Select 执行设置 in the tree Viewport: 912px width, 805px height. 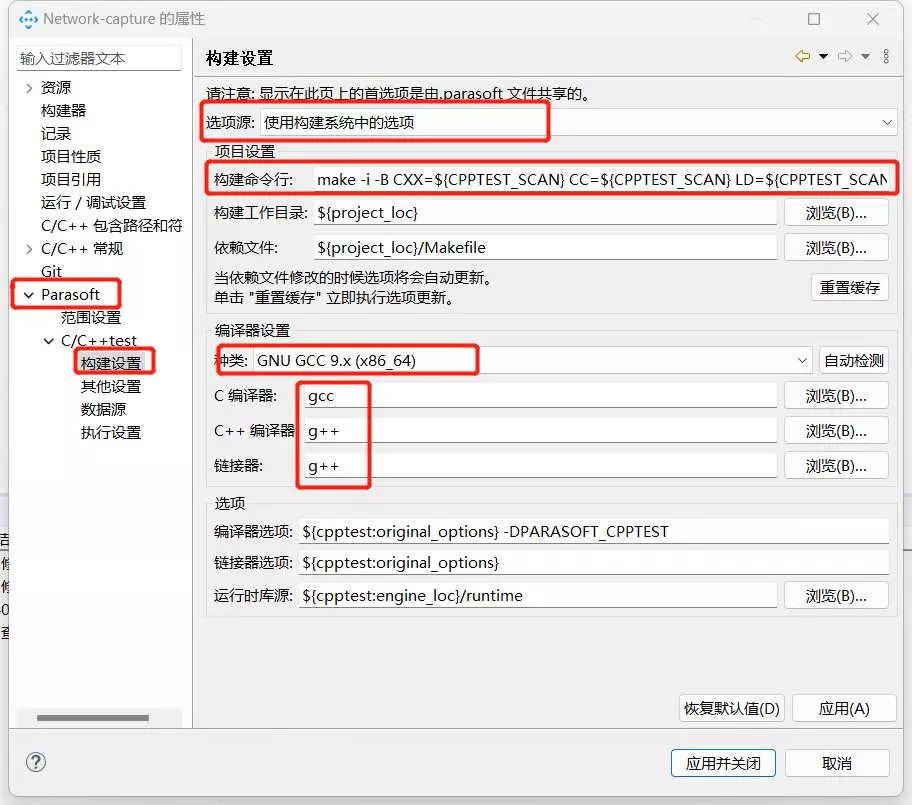pyautogui.click(x=111, y=433)
